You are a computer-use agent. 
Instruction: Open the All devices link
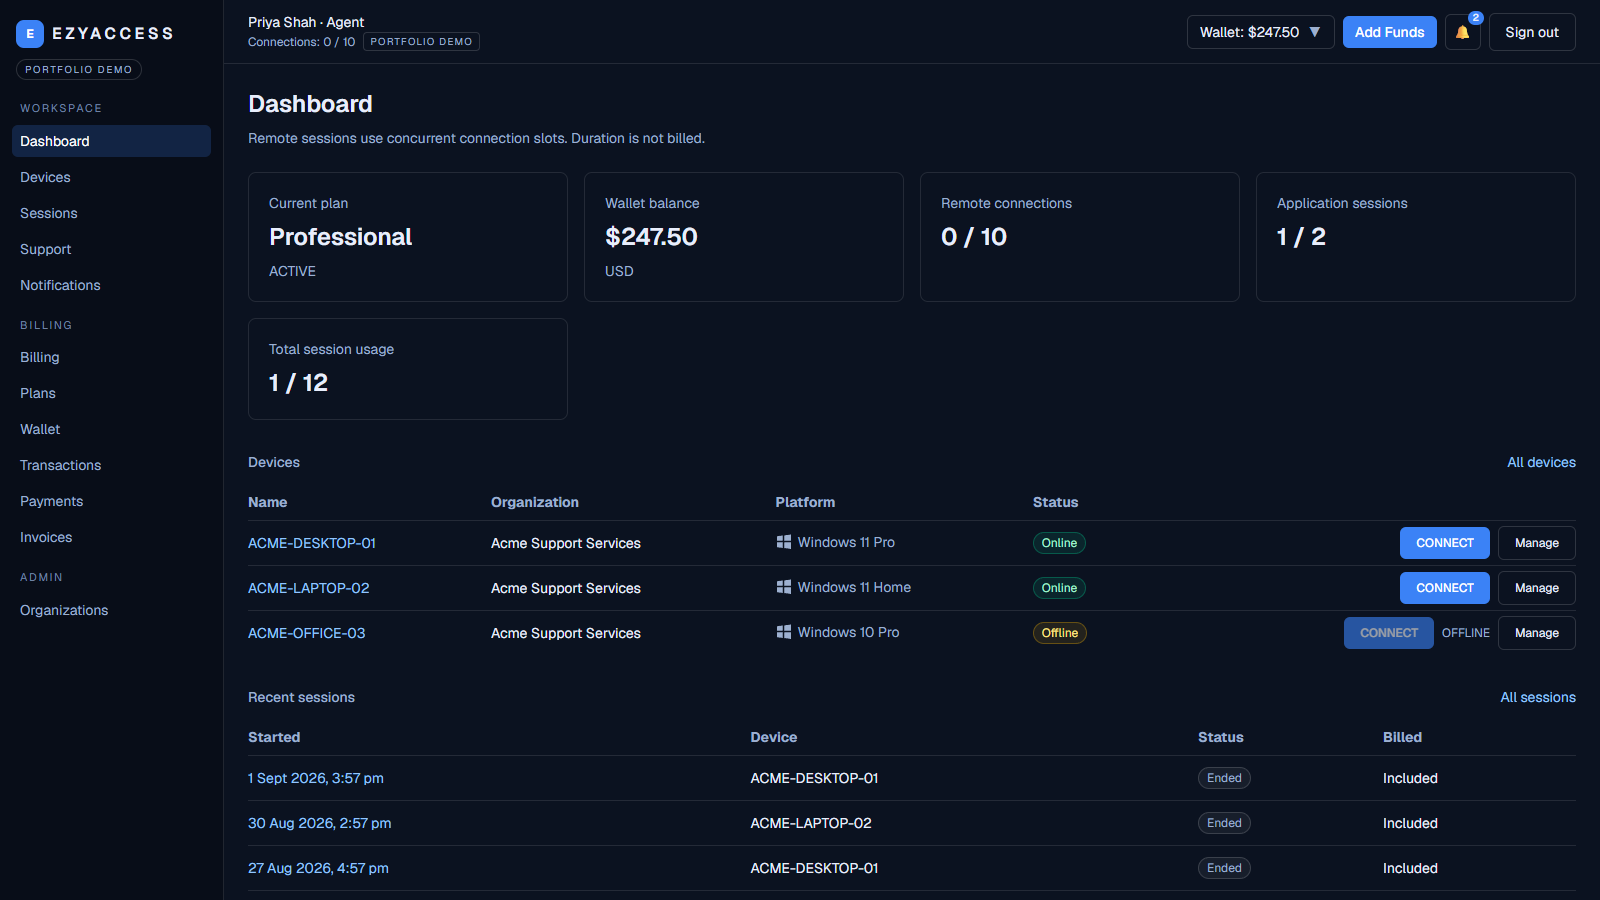(1541, 462)
